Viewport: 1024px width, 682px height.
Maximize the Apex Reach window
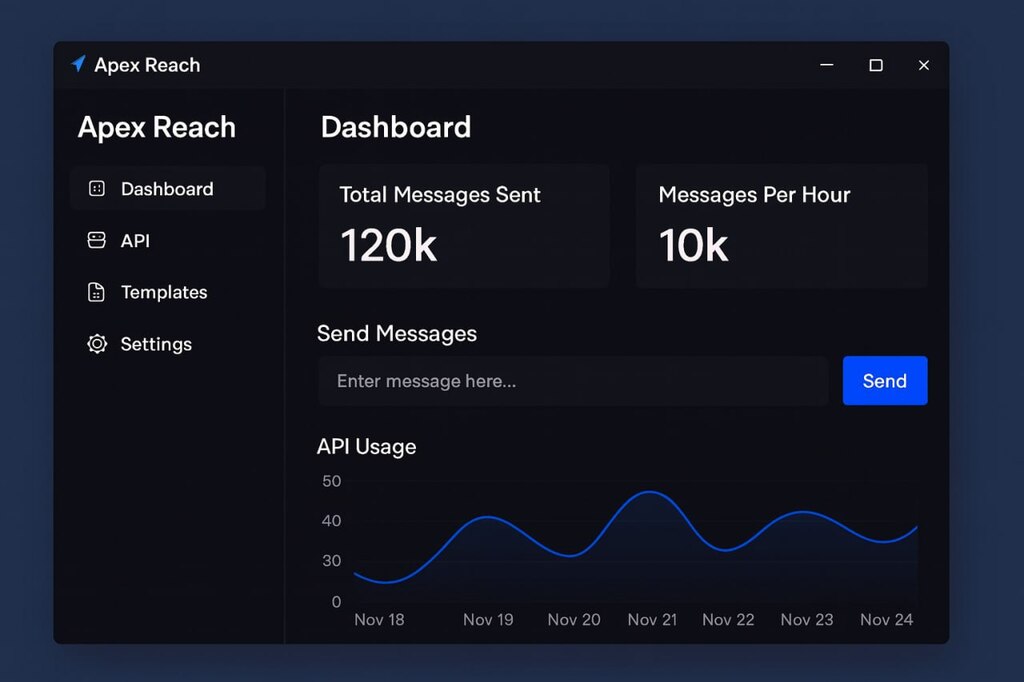[876, 65]
